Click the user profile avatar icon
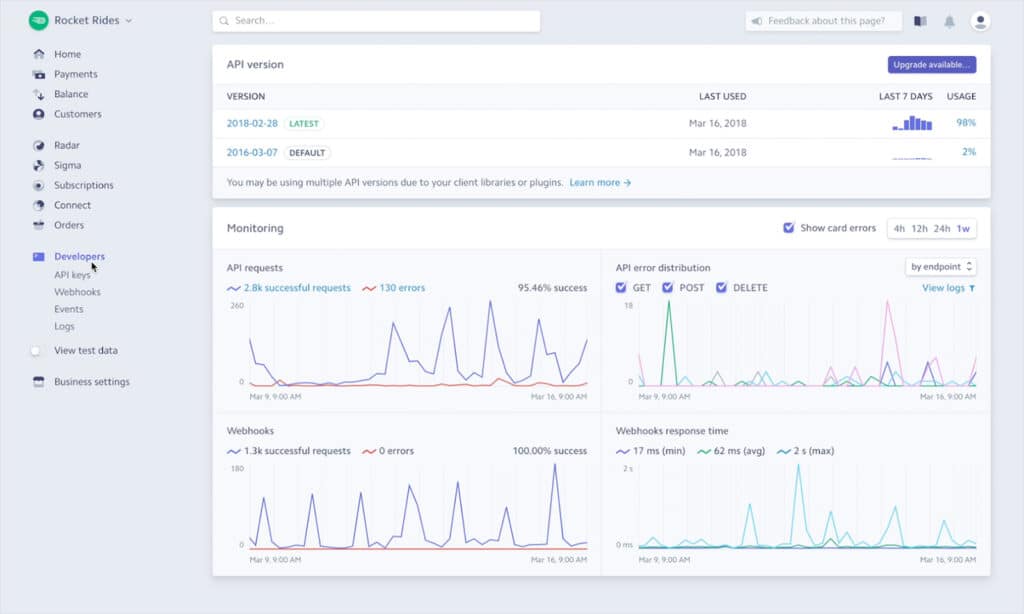This screenshot has width=1024, height=614. (982, 20)
